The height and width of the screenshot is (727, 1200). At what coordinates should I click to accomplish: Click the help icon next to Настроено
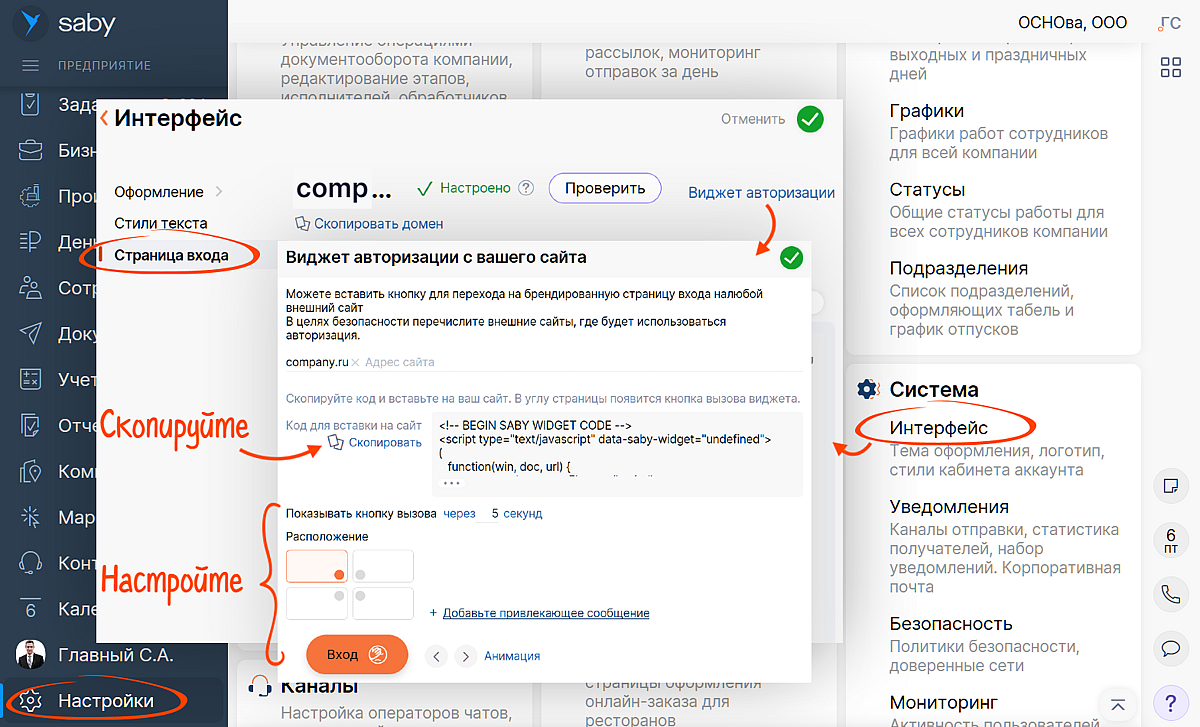tap(526, 188)
